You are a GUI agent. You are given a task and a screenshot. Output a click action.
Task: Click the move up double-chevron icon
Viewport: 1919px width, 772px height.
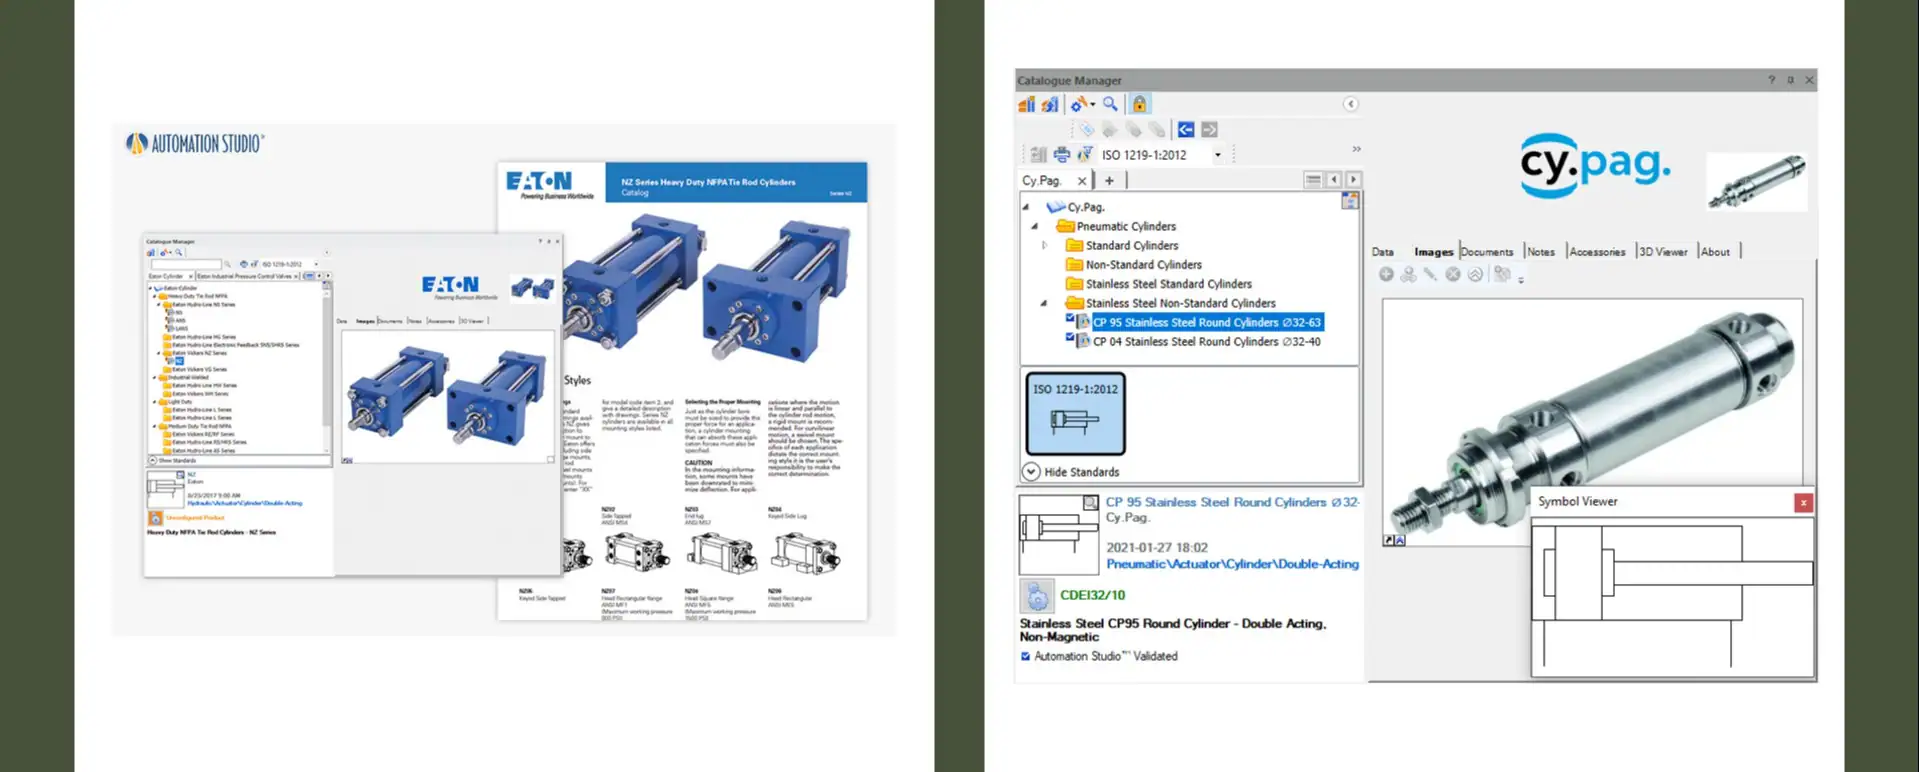click(x=1475, y=274)
